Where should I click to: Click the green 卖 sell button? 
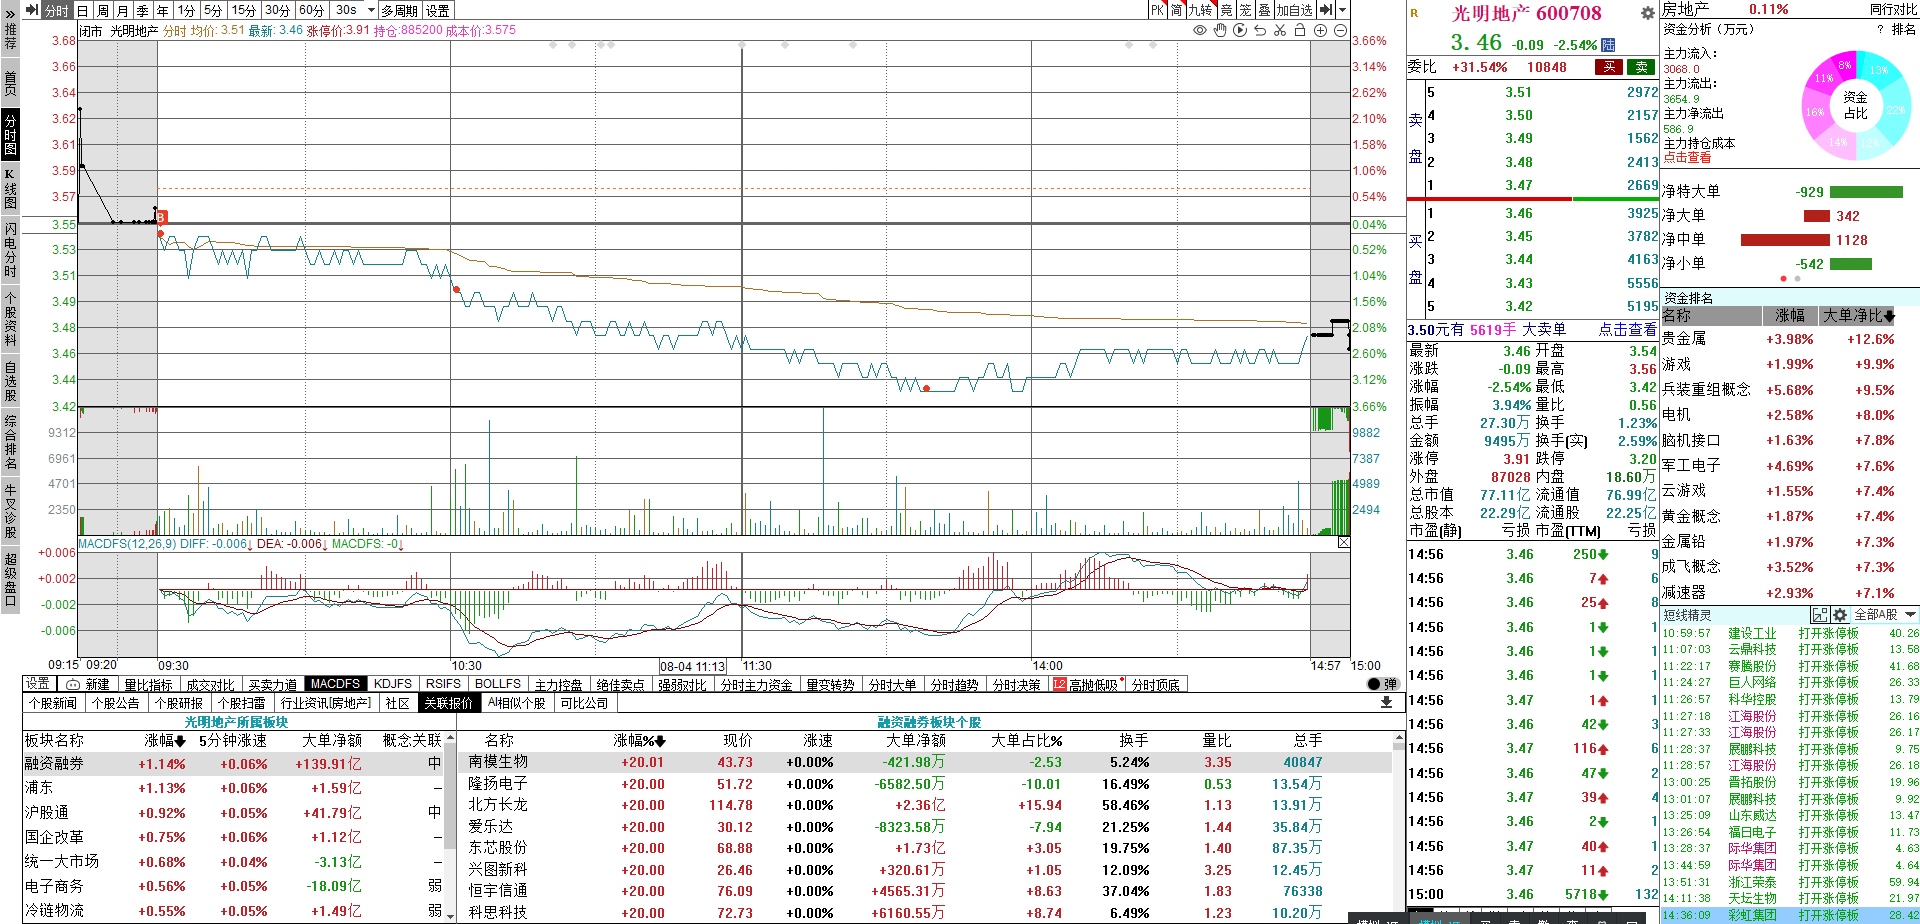click(x=1641, y=67)
